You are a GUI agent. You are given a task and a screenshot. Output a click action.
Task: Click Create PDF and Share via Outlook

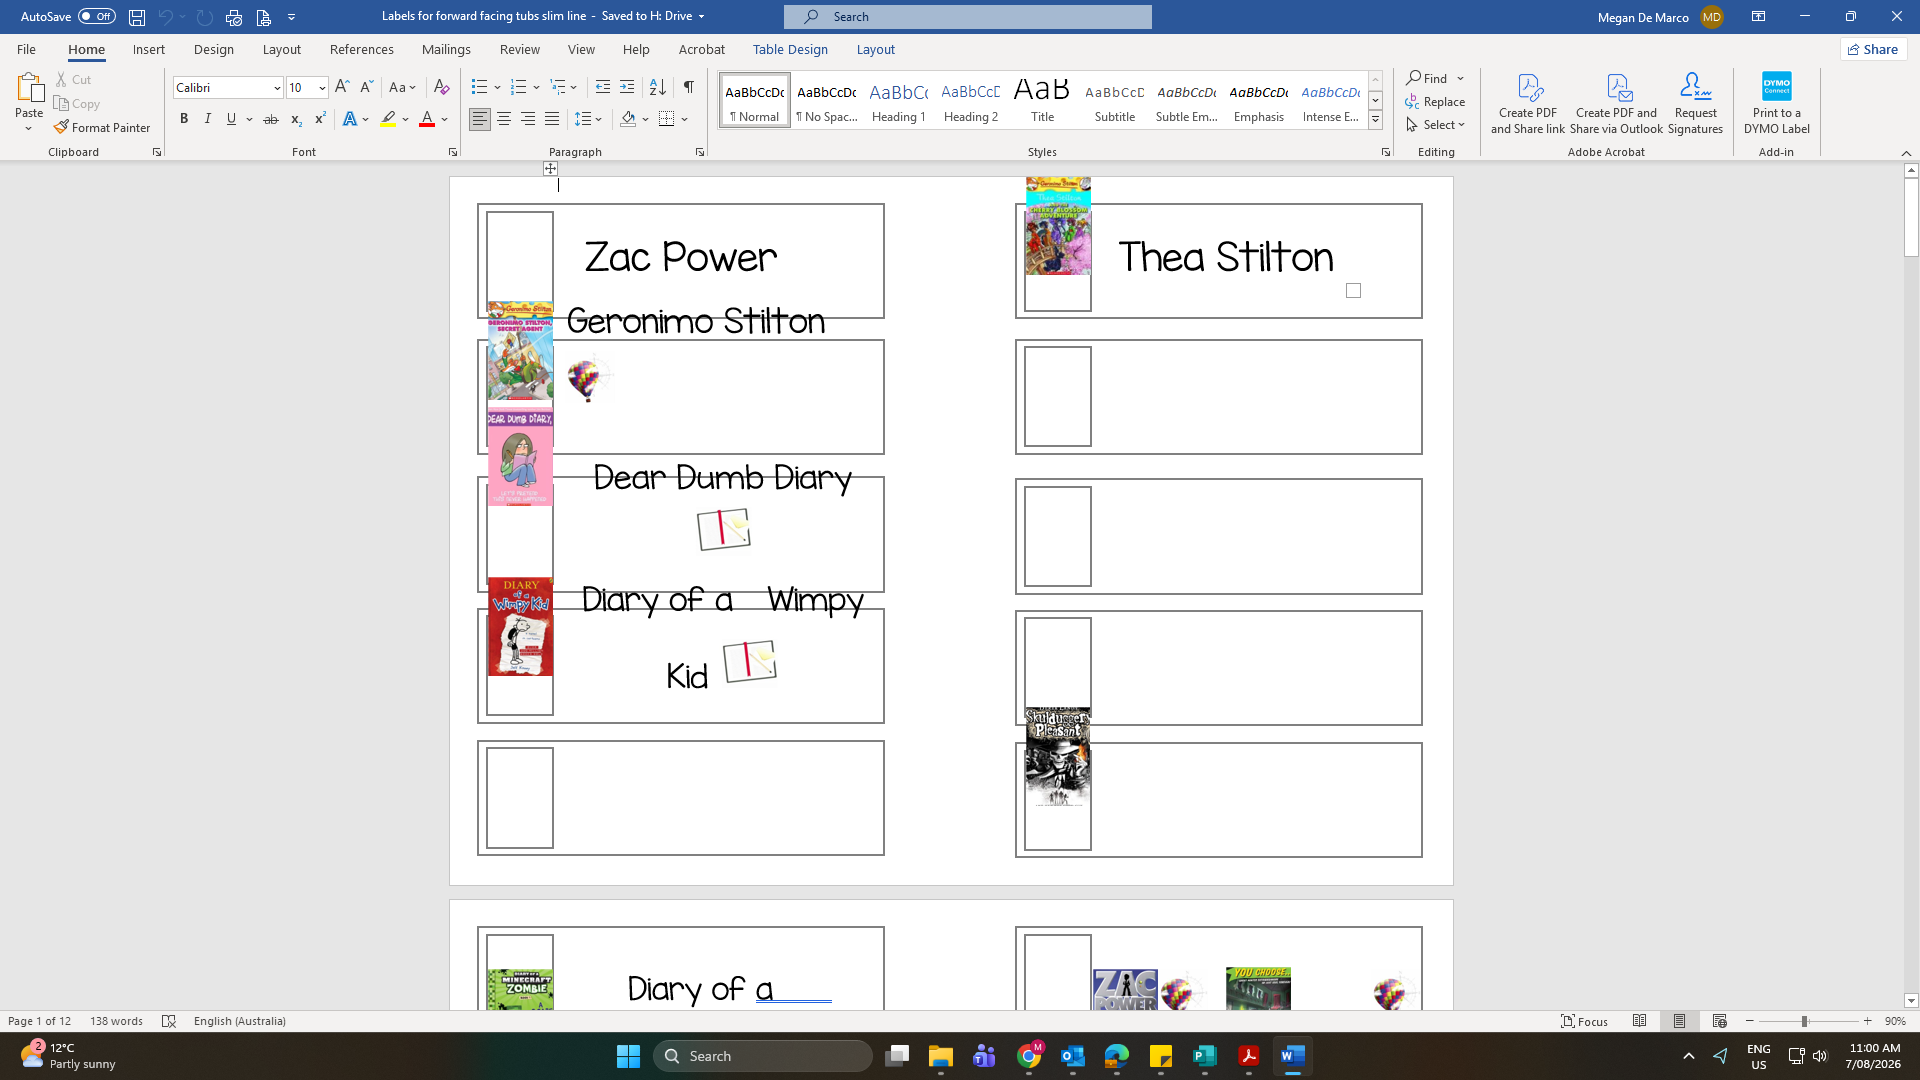tap(1616, 103)
